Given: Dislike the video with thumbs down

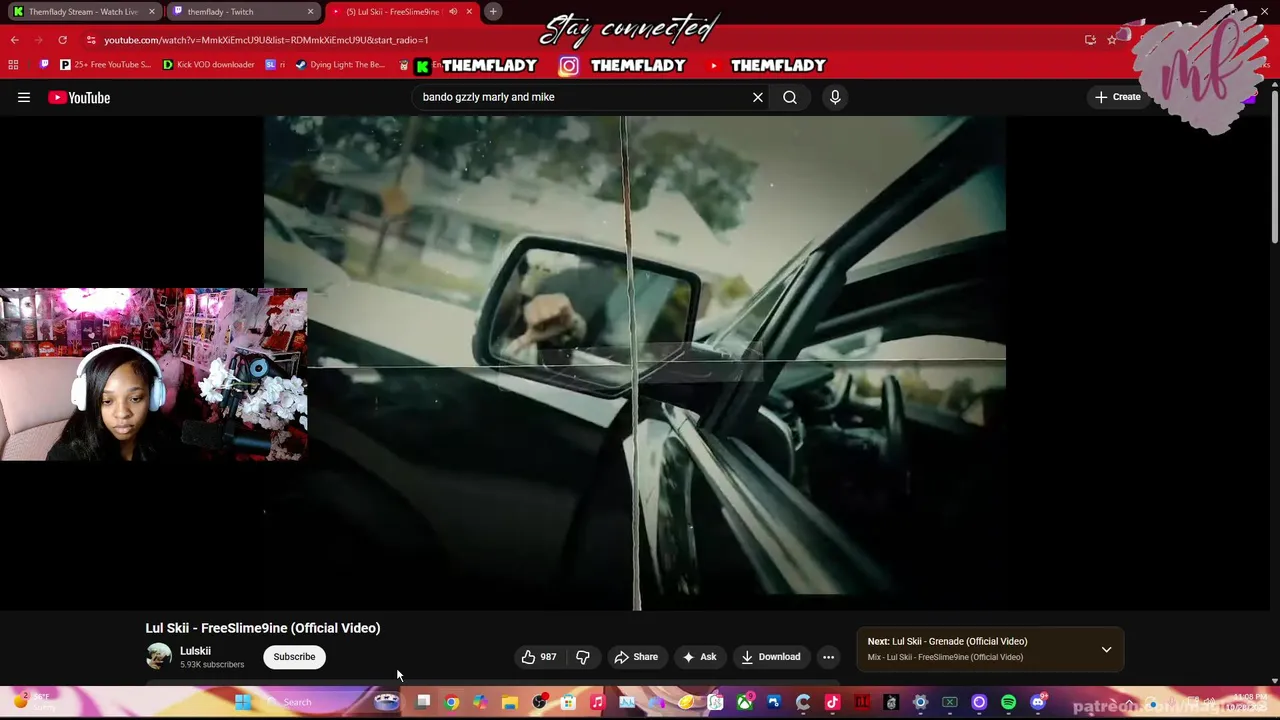Looking at the screenshot, I should pos(583,657).
